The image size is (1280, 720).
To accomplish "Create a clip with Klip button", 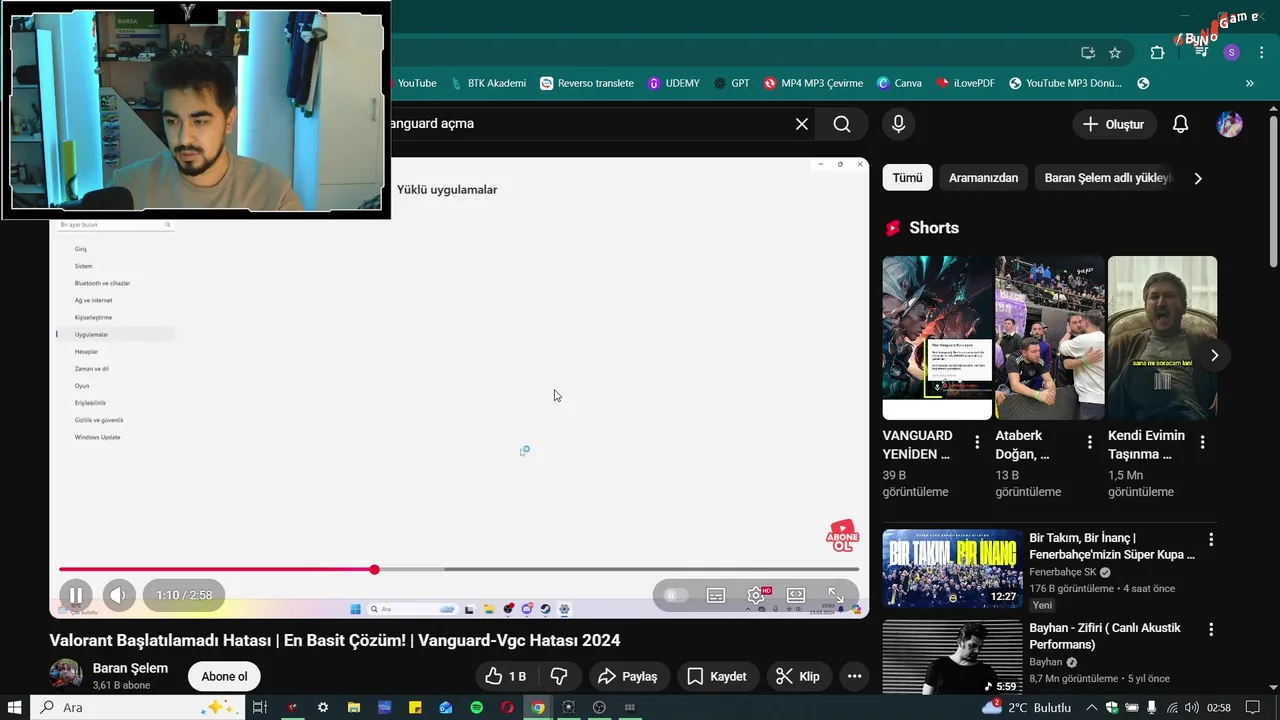I will (798, 677).
